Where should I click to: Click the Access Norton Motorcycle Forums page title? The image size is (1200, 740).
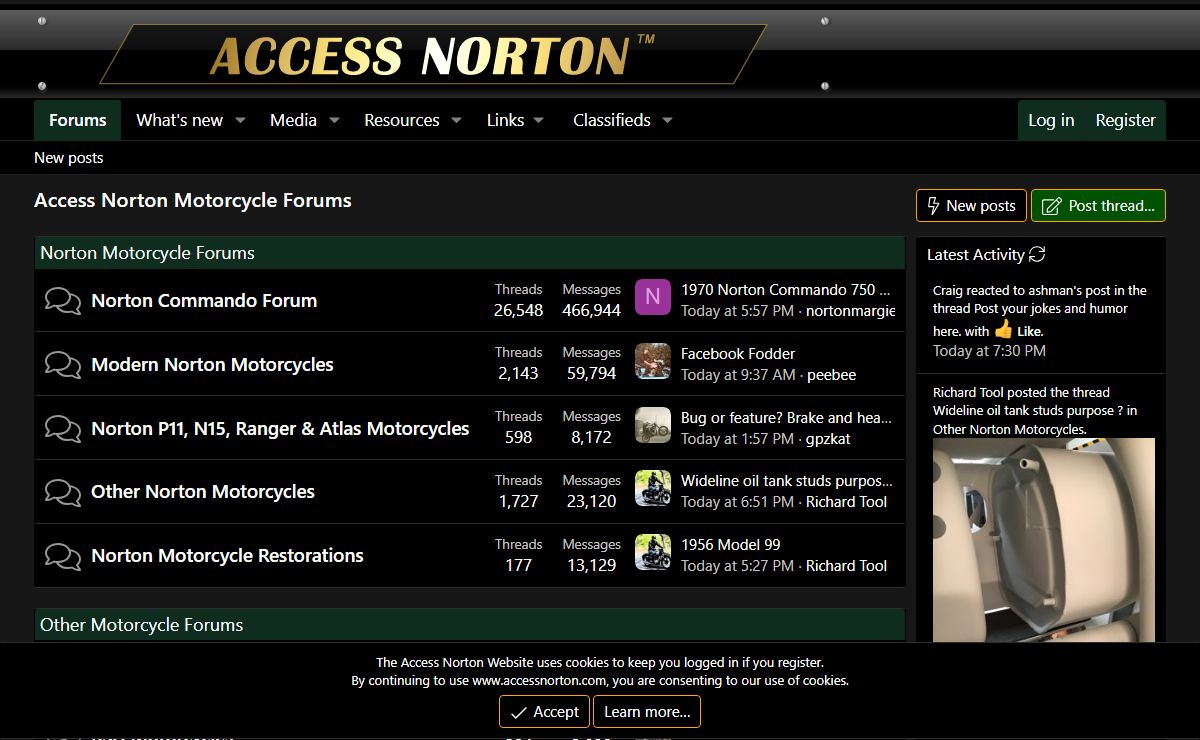click(193, 200)
